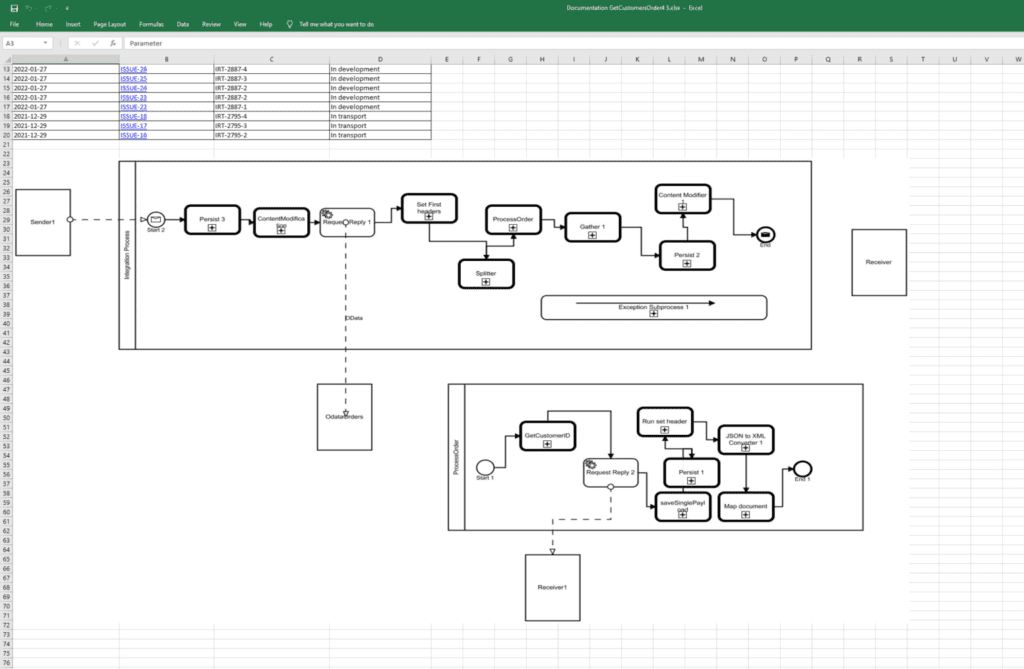Click plus marker on Content Modifier task
The width and height of the screenshot is (1024, 669).
click(682, 206)
